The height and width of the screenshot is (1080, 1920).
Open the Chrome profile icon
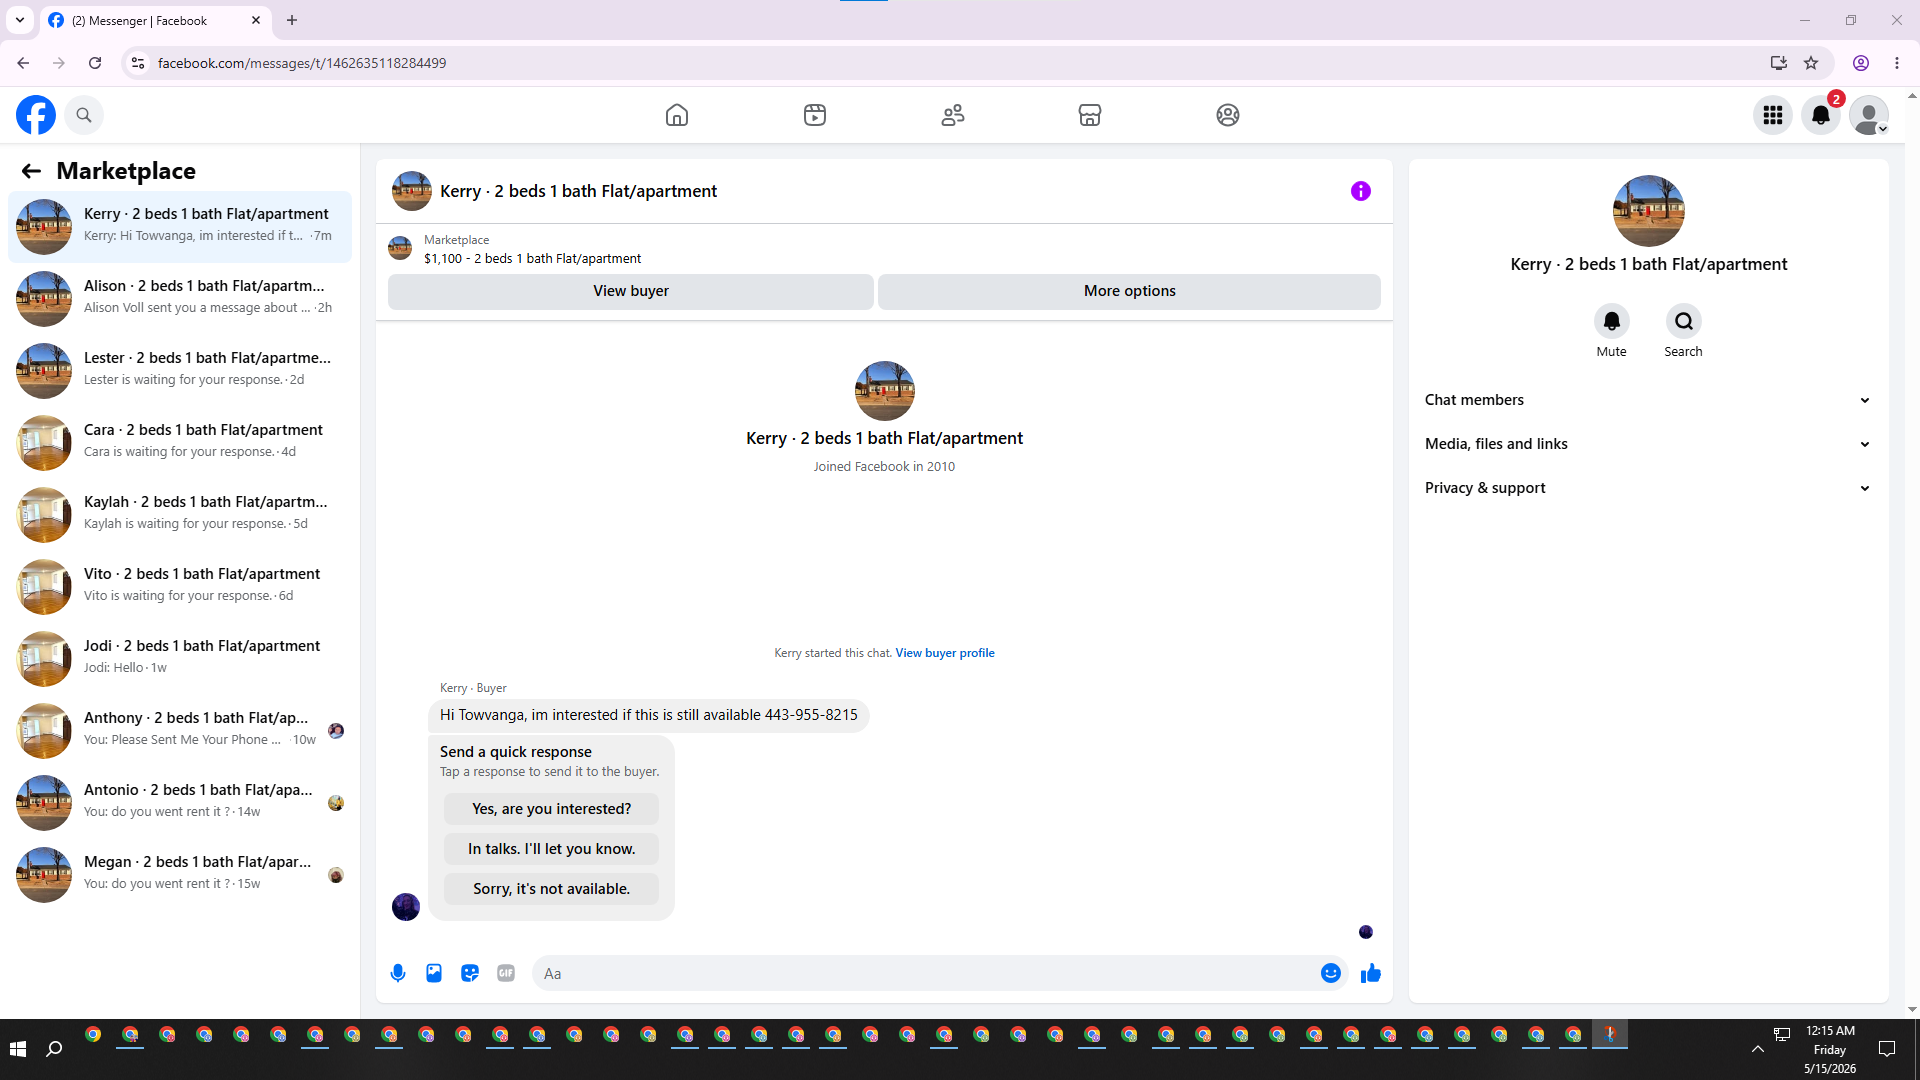[x=1861, y=63]
